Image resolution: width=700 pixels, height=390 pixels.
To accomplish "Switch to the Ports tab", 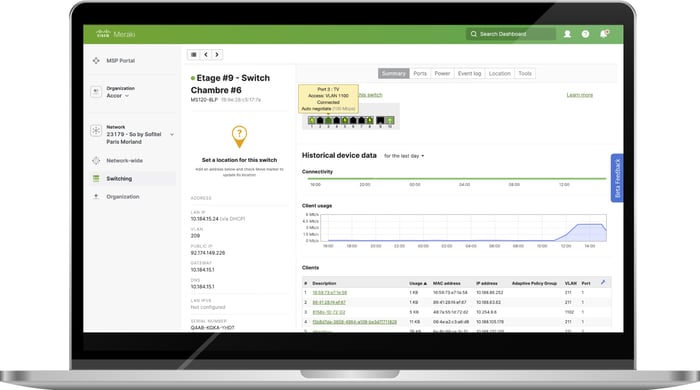I will pos(420,73).
